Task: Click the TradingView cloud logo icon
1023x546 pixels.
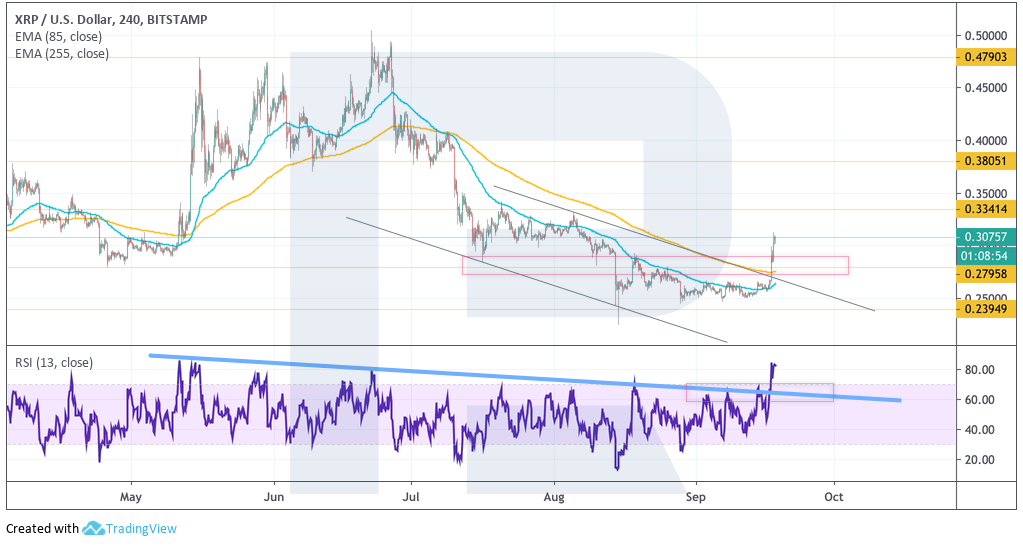Action: pyautogui.click(x=94, y=528)
